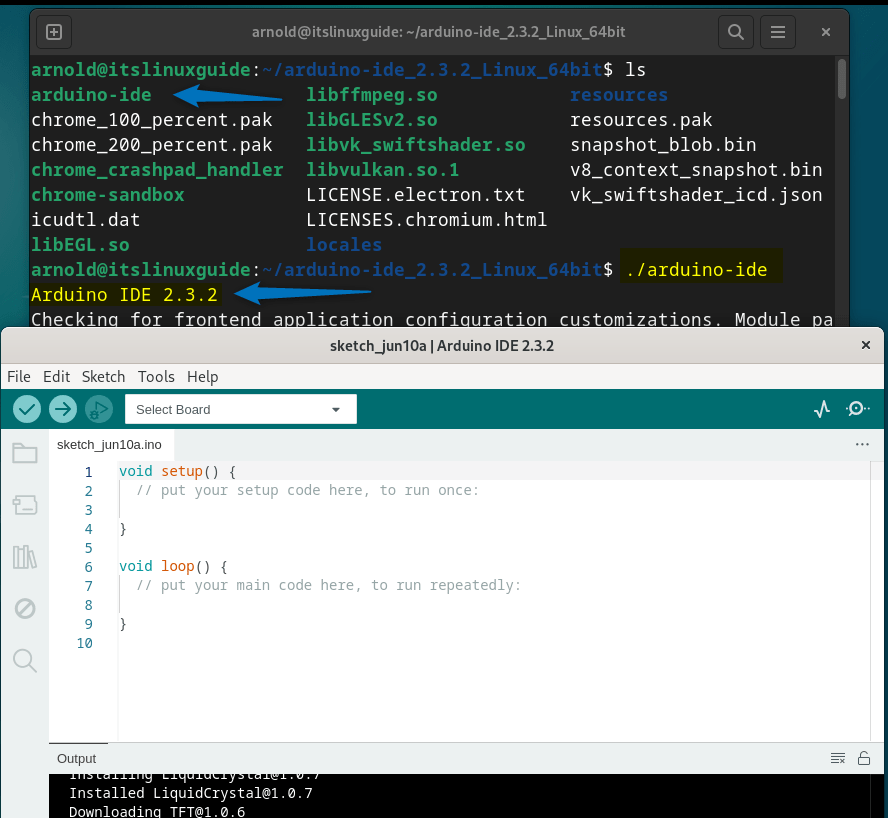Toggle the terminal search icon
Viewport: 888px width, 818px height.
(735, 31)
